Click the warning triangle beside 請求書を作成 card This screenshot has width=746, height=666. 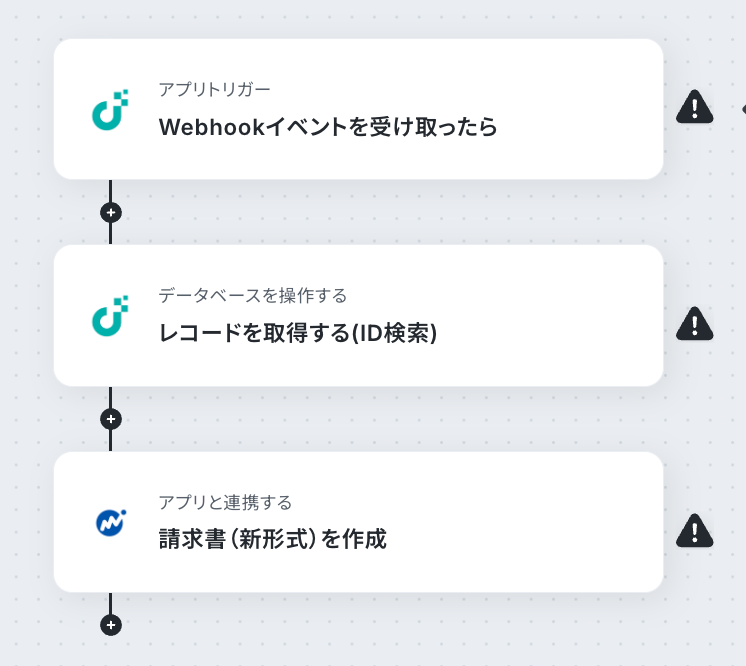[695, 530]
